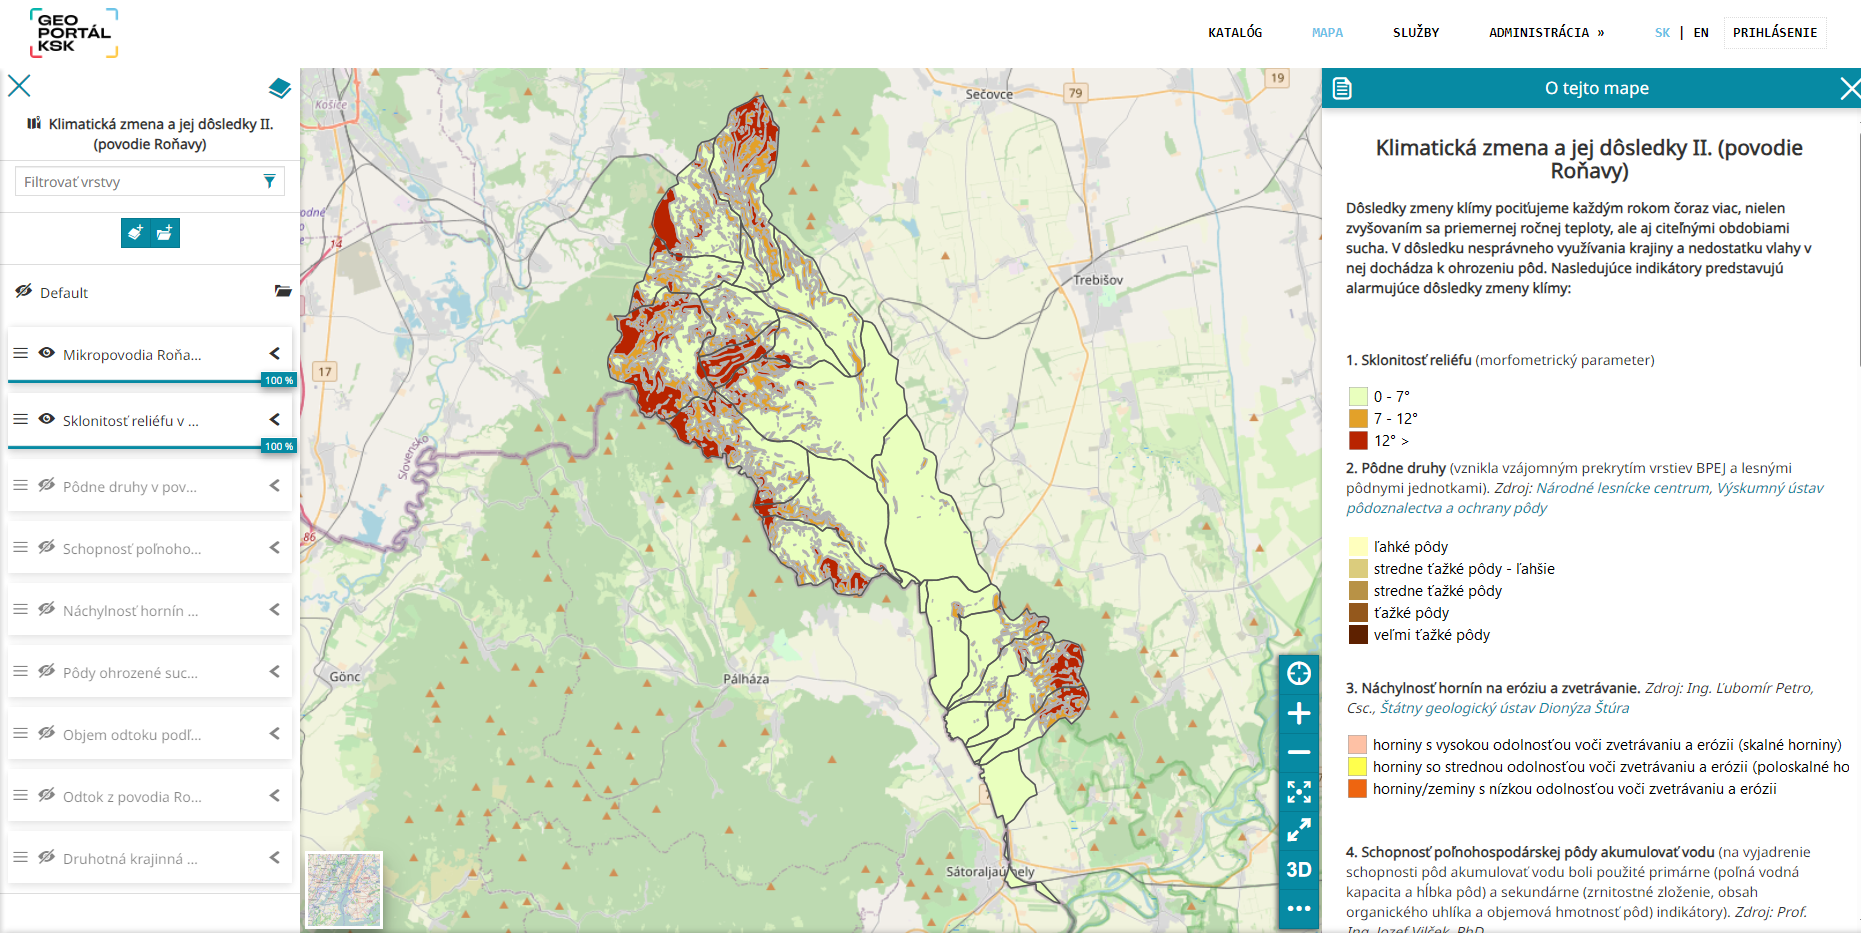
Task: Click the filter funnel icon
Action: click(269, 181)
